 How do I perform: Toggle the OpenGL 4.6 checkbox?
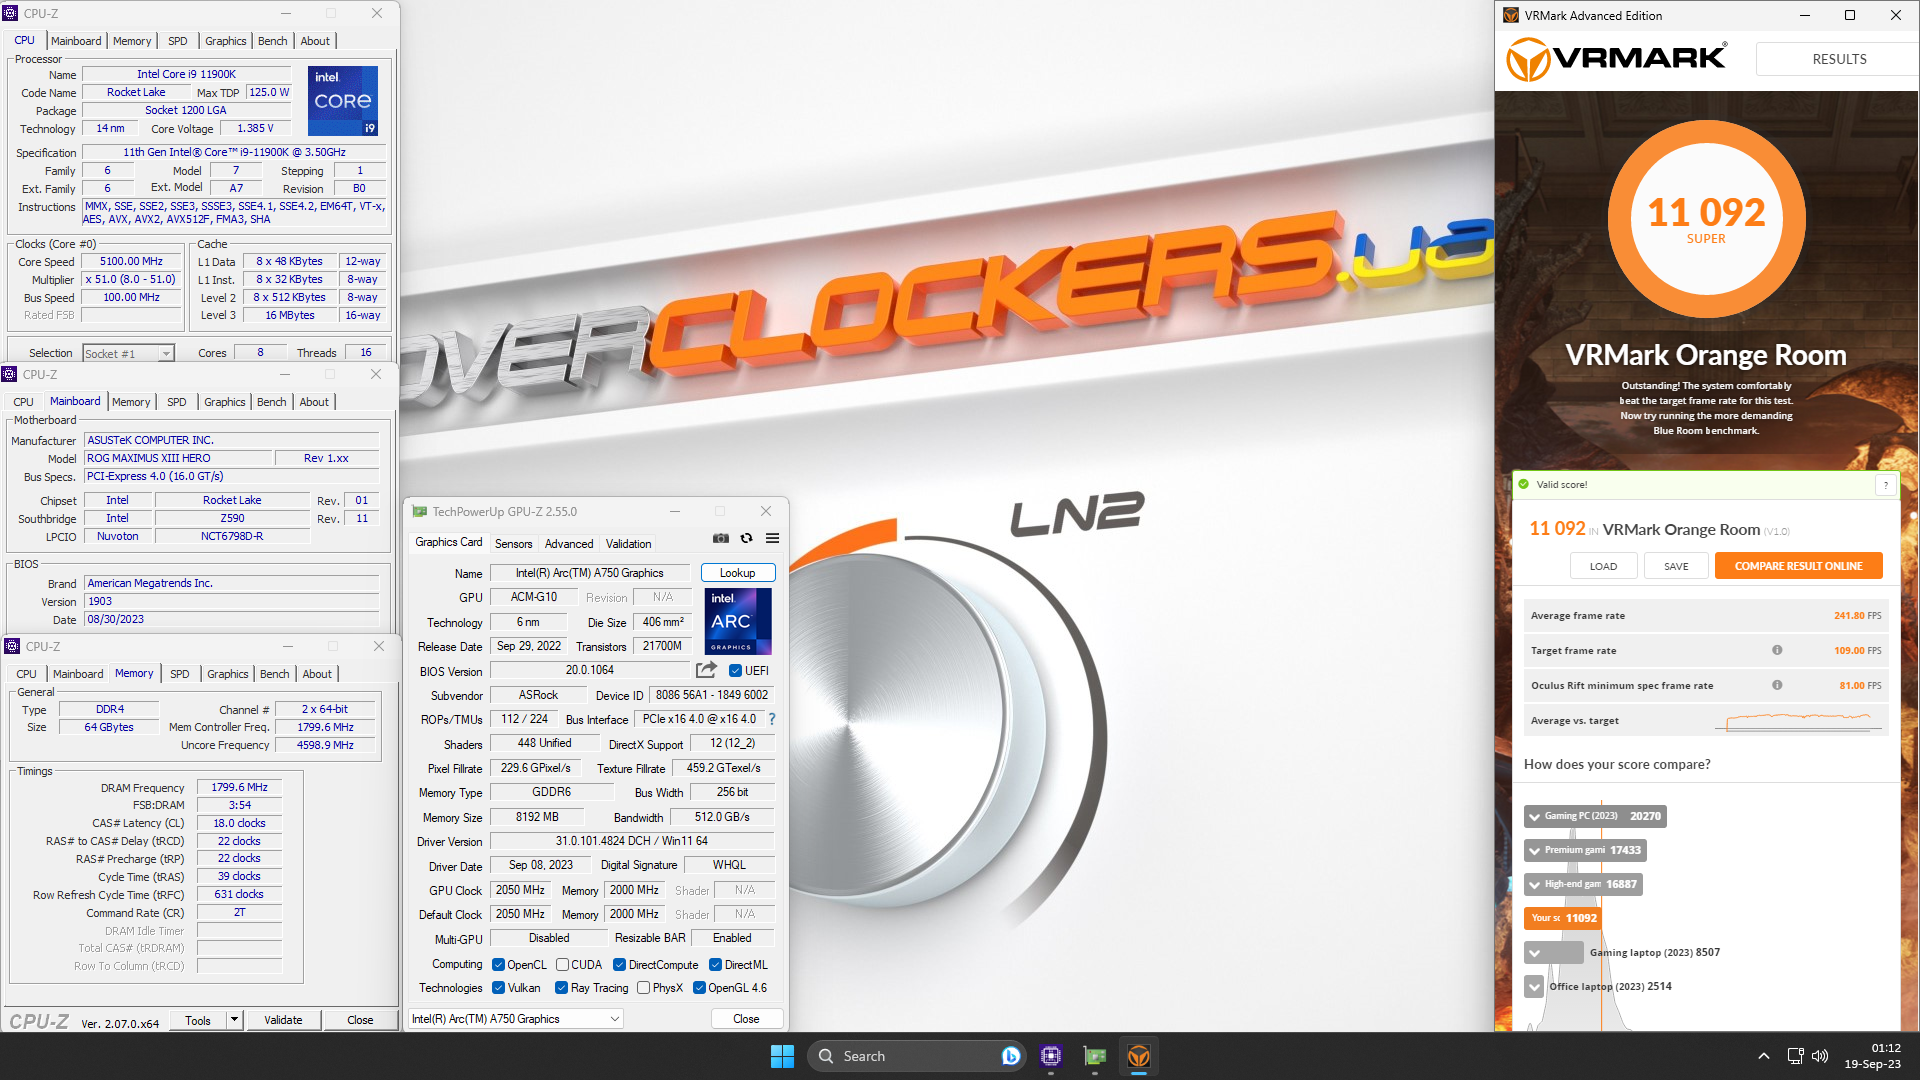[700, 988]
